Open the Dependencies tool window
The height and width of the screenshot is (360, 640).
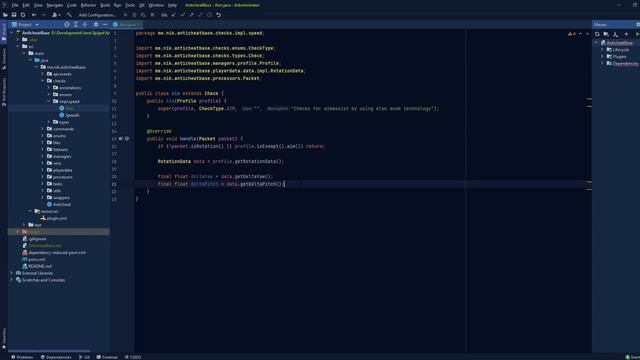click(x=56, y=357)
